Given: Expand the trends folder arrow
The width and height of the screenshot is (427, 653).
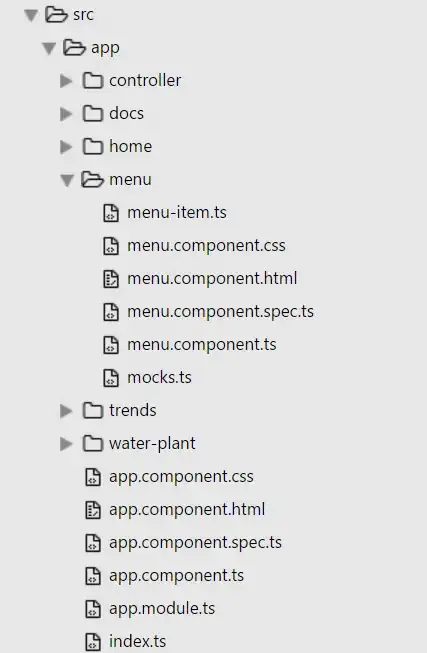Looking at the screenshot, I should click(x=66, y=411).
